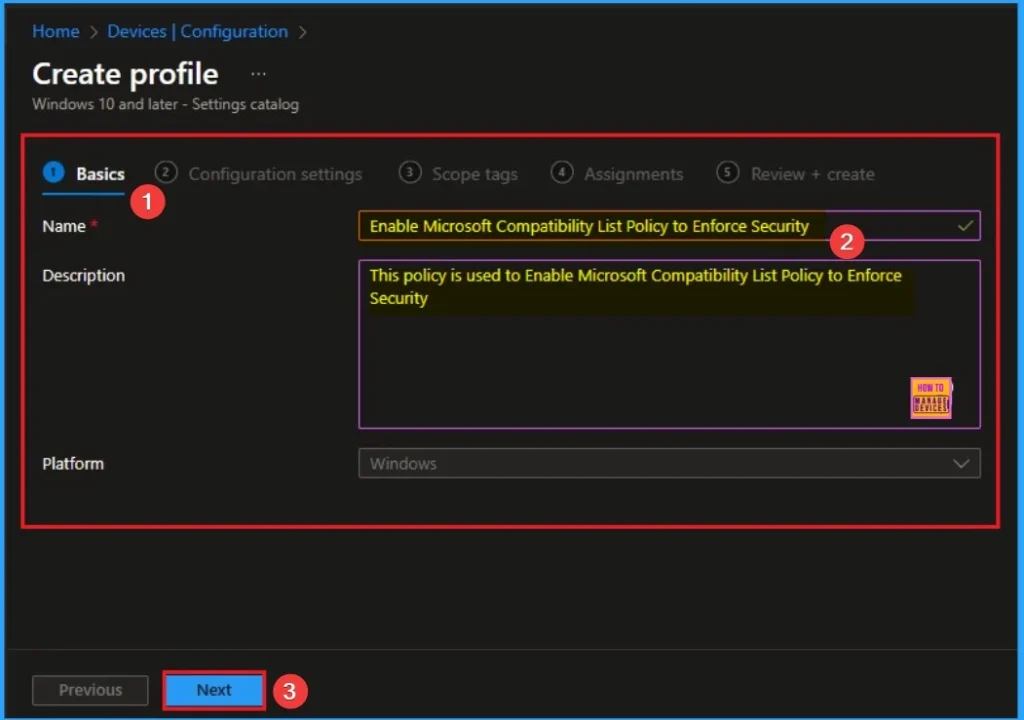Click the step 5 circle icon for Review + create
Image resolution: width=1024 pixels, height=720 pixels.
click(728, 172)
